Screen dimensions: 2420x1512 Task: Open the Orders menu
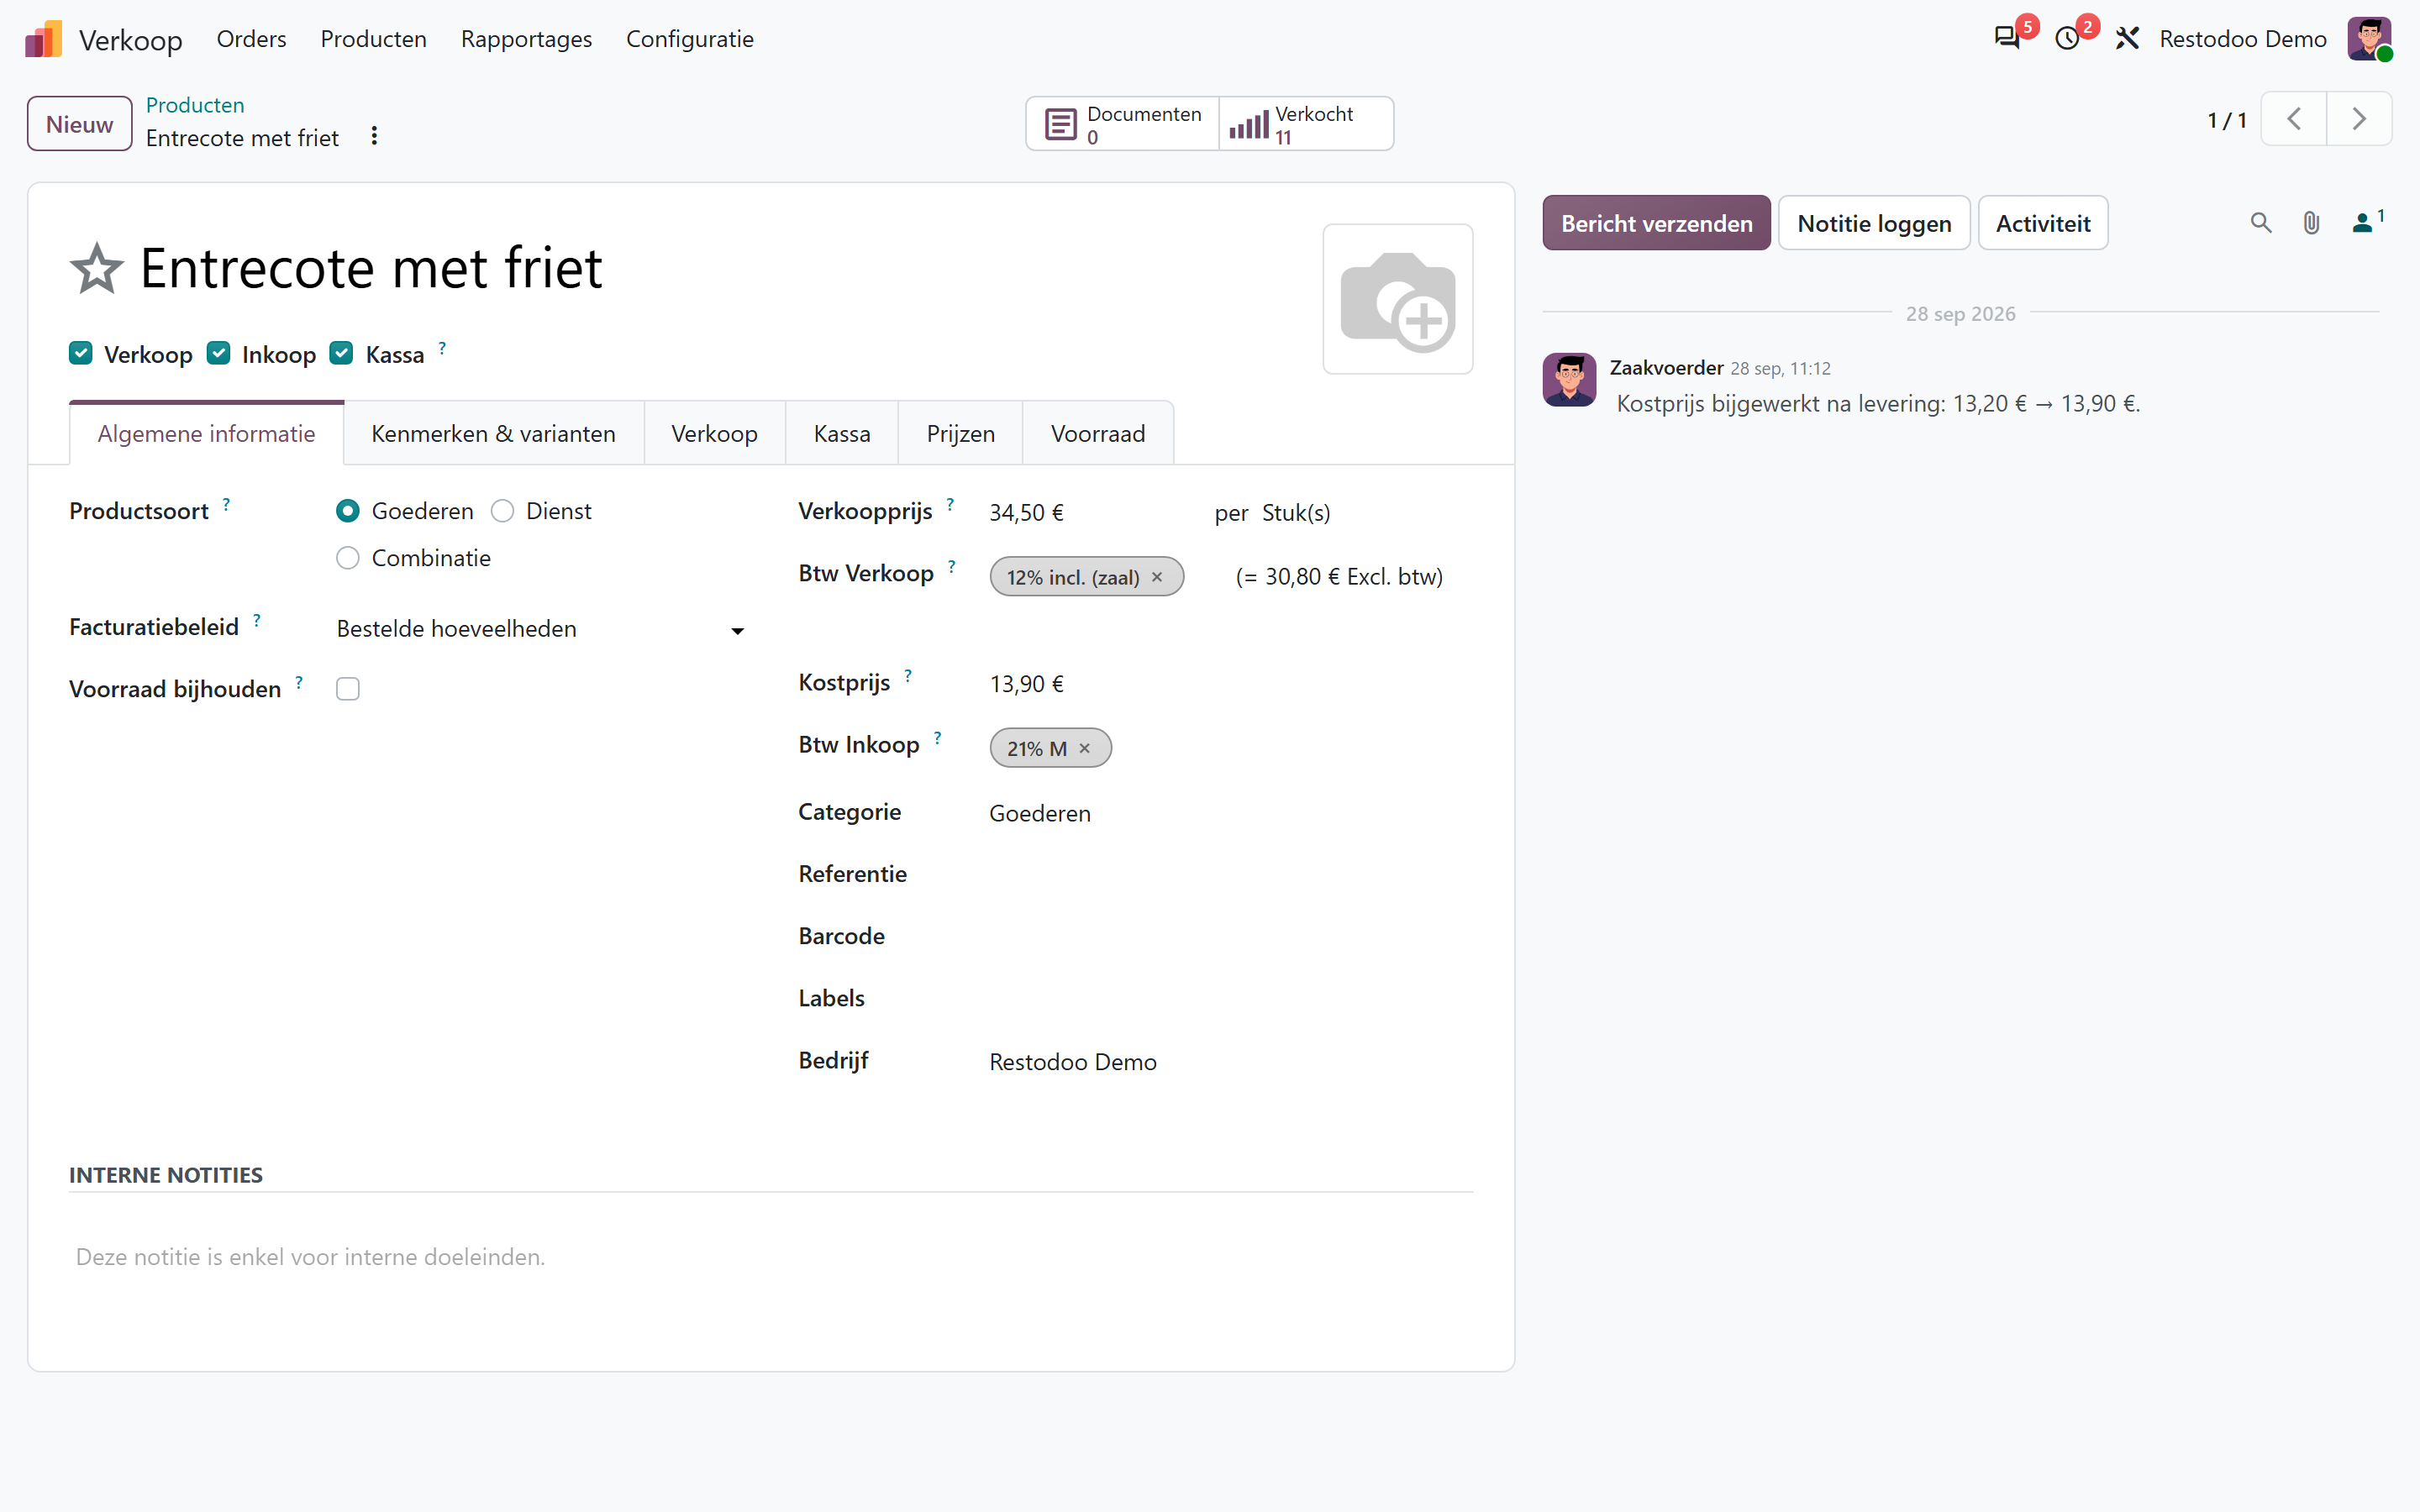[251, 39]
